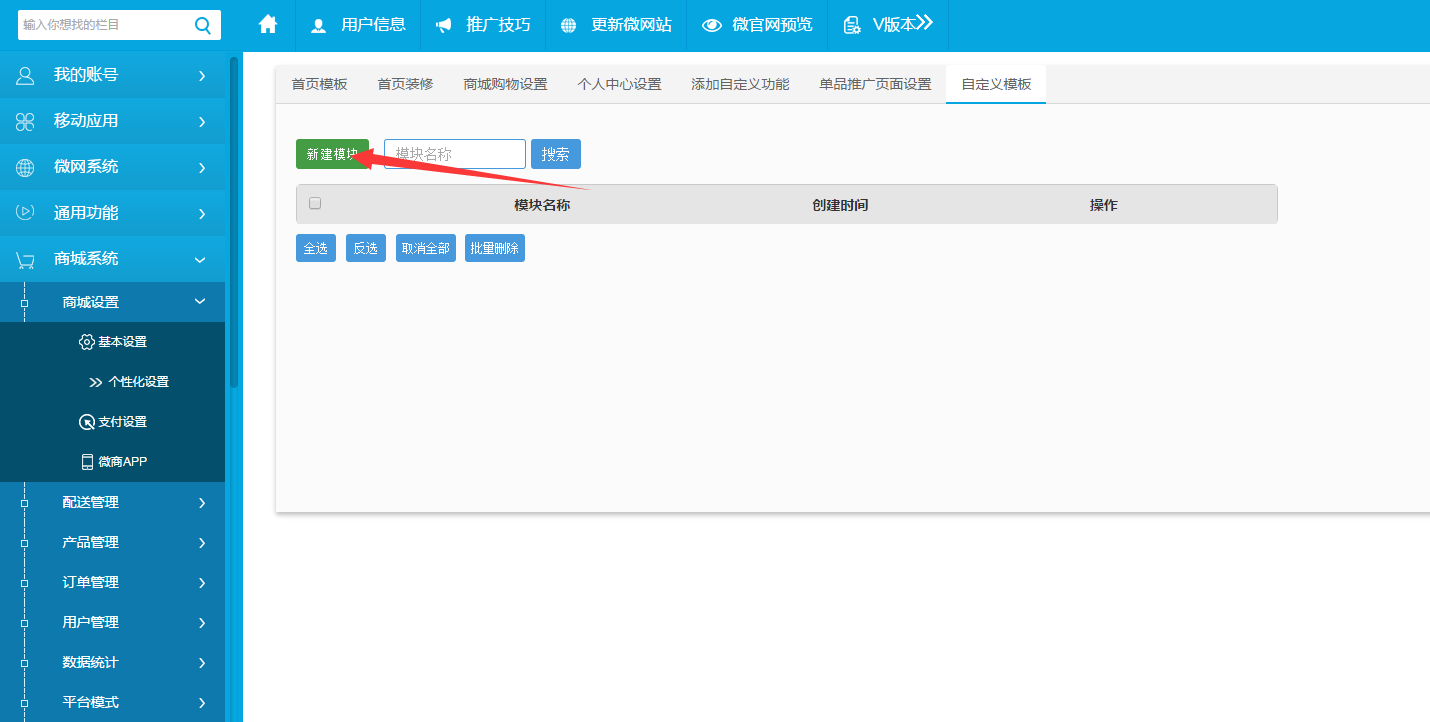1430x722 pixels.
Task: Open 基本设置 gear icon item
Action: pos(86,342)
